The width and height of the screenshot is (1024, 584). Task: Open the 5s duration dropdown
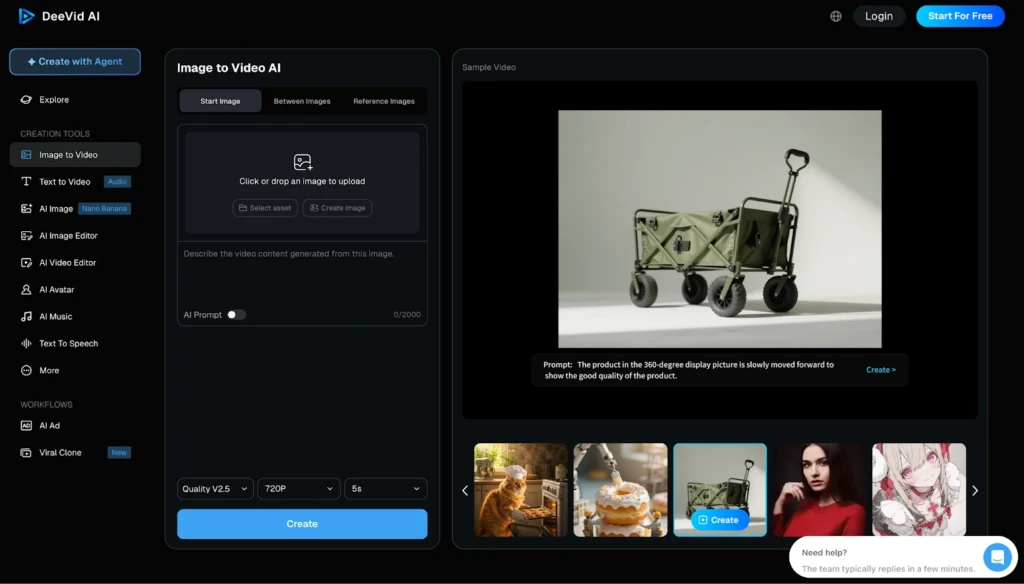[386, 489]
